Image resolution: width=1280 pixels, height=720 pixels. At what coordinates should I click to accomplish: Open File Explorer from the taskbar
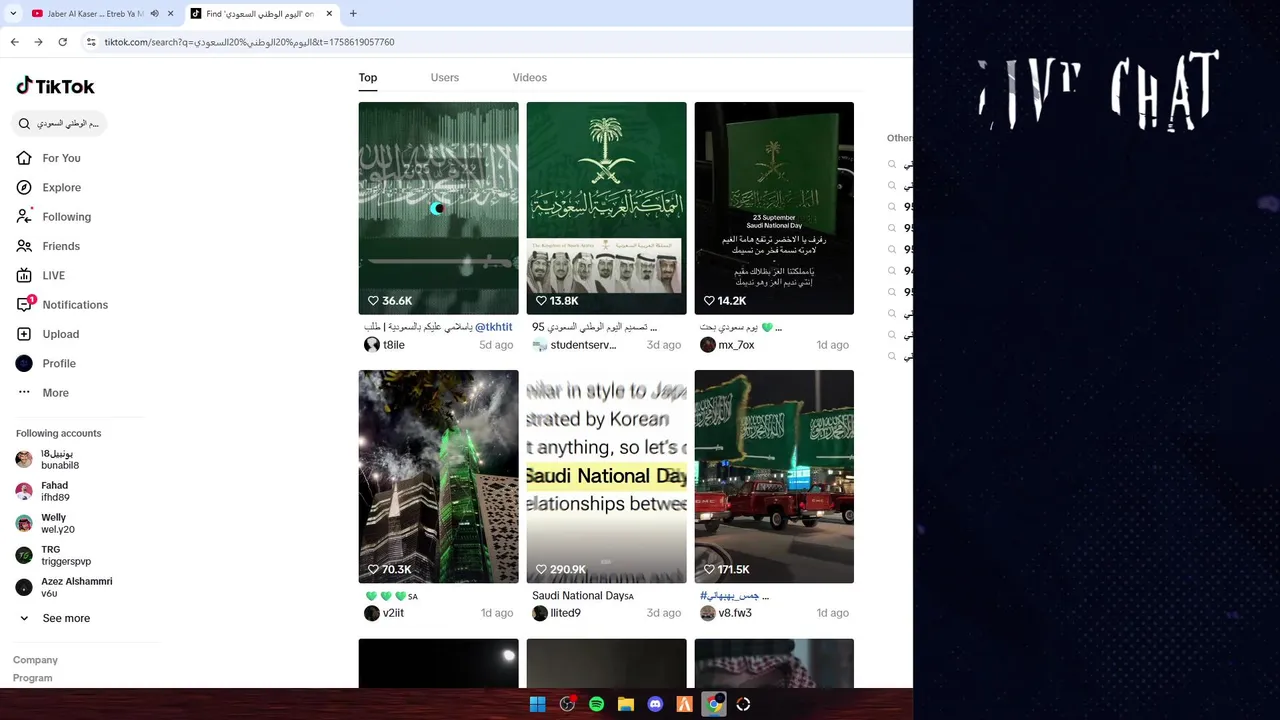point(626,704)
